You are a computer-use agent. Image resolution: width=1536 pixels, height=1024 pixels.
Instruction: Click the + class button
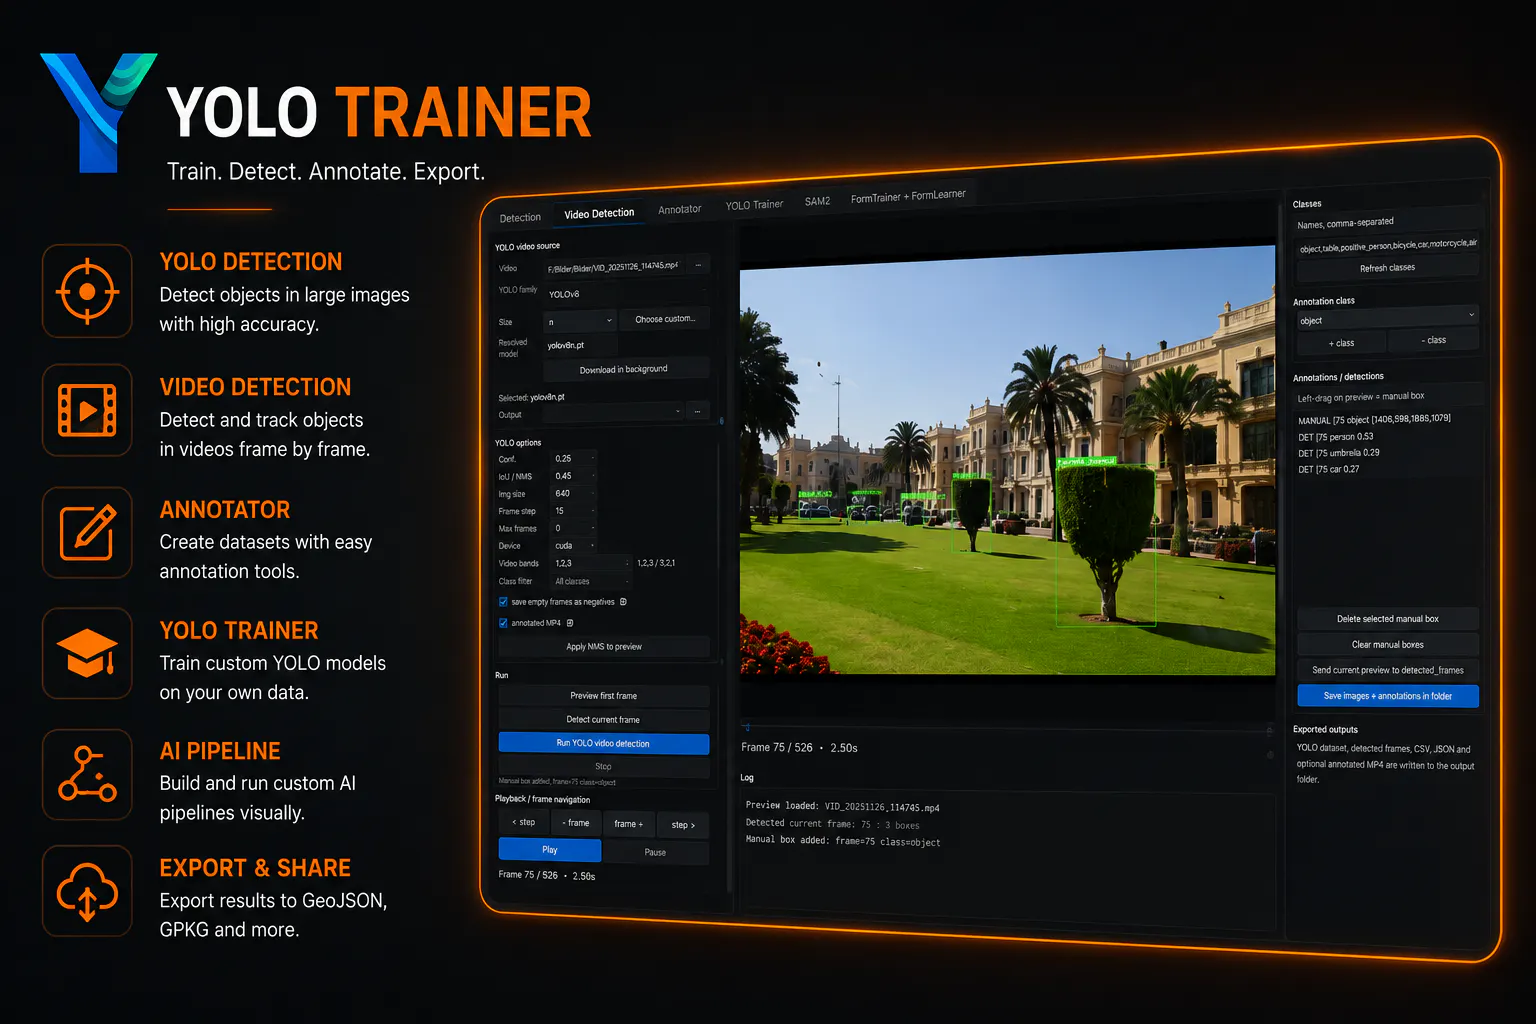[x=1341, y=343]
